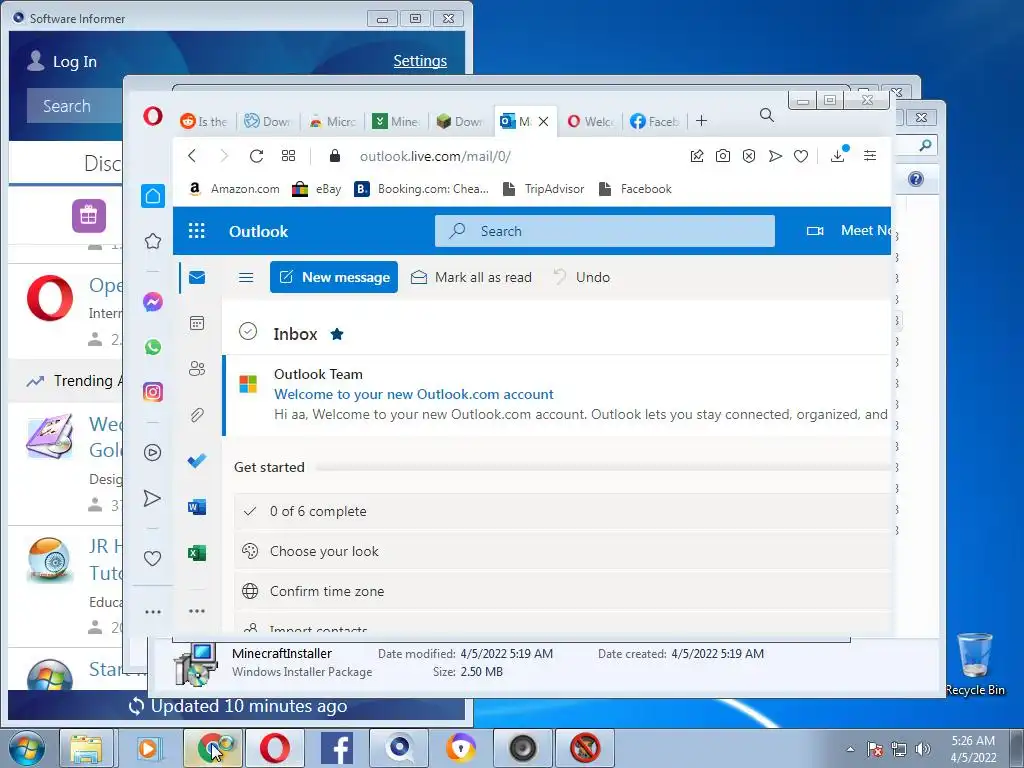1024x768 pixels.
Task: Click Choose your look step
Action: [562, 551]
